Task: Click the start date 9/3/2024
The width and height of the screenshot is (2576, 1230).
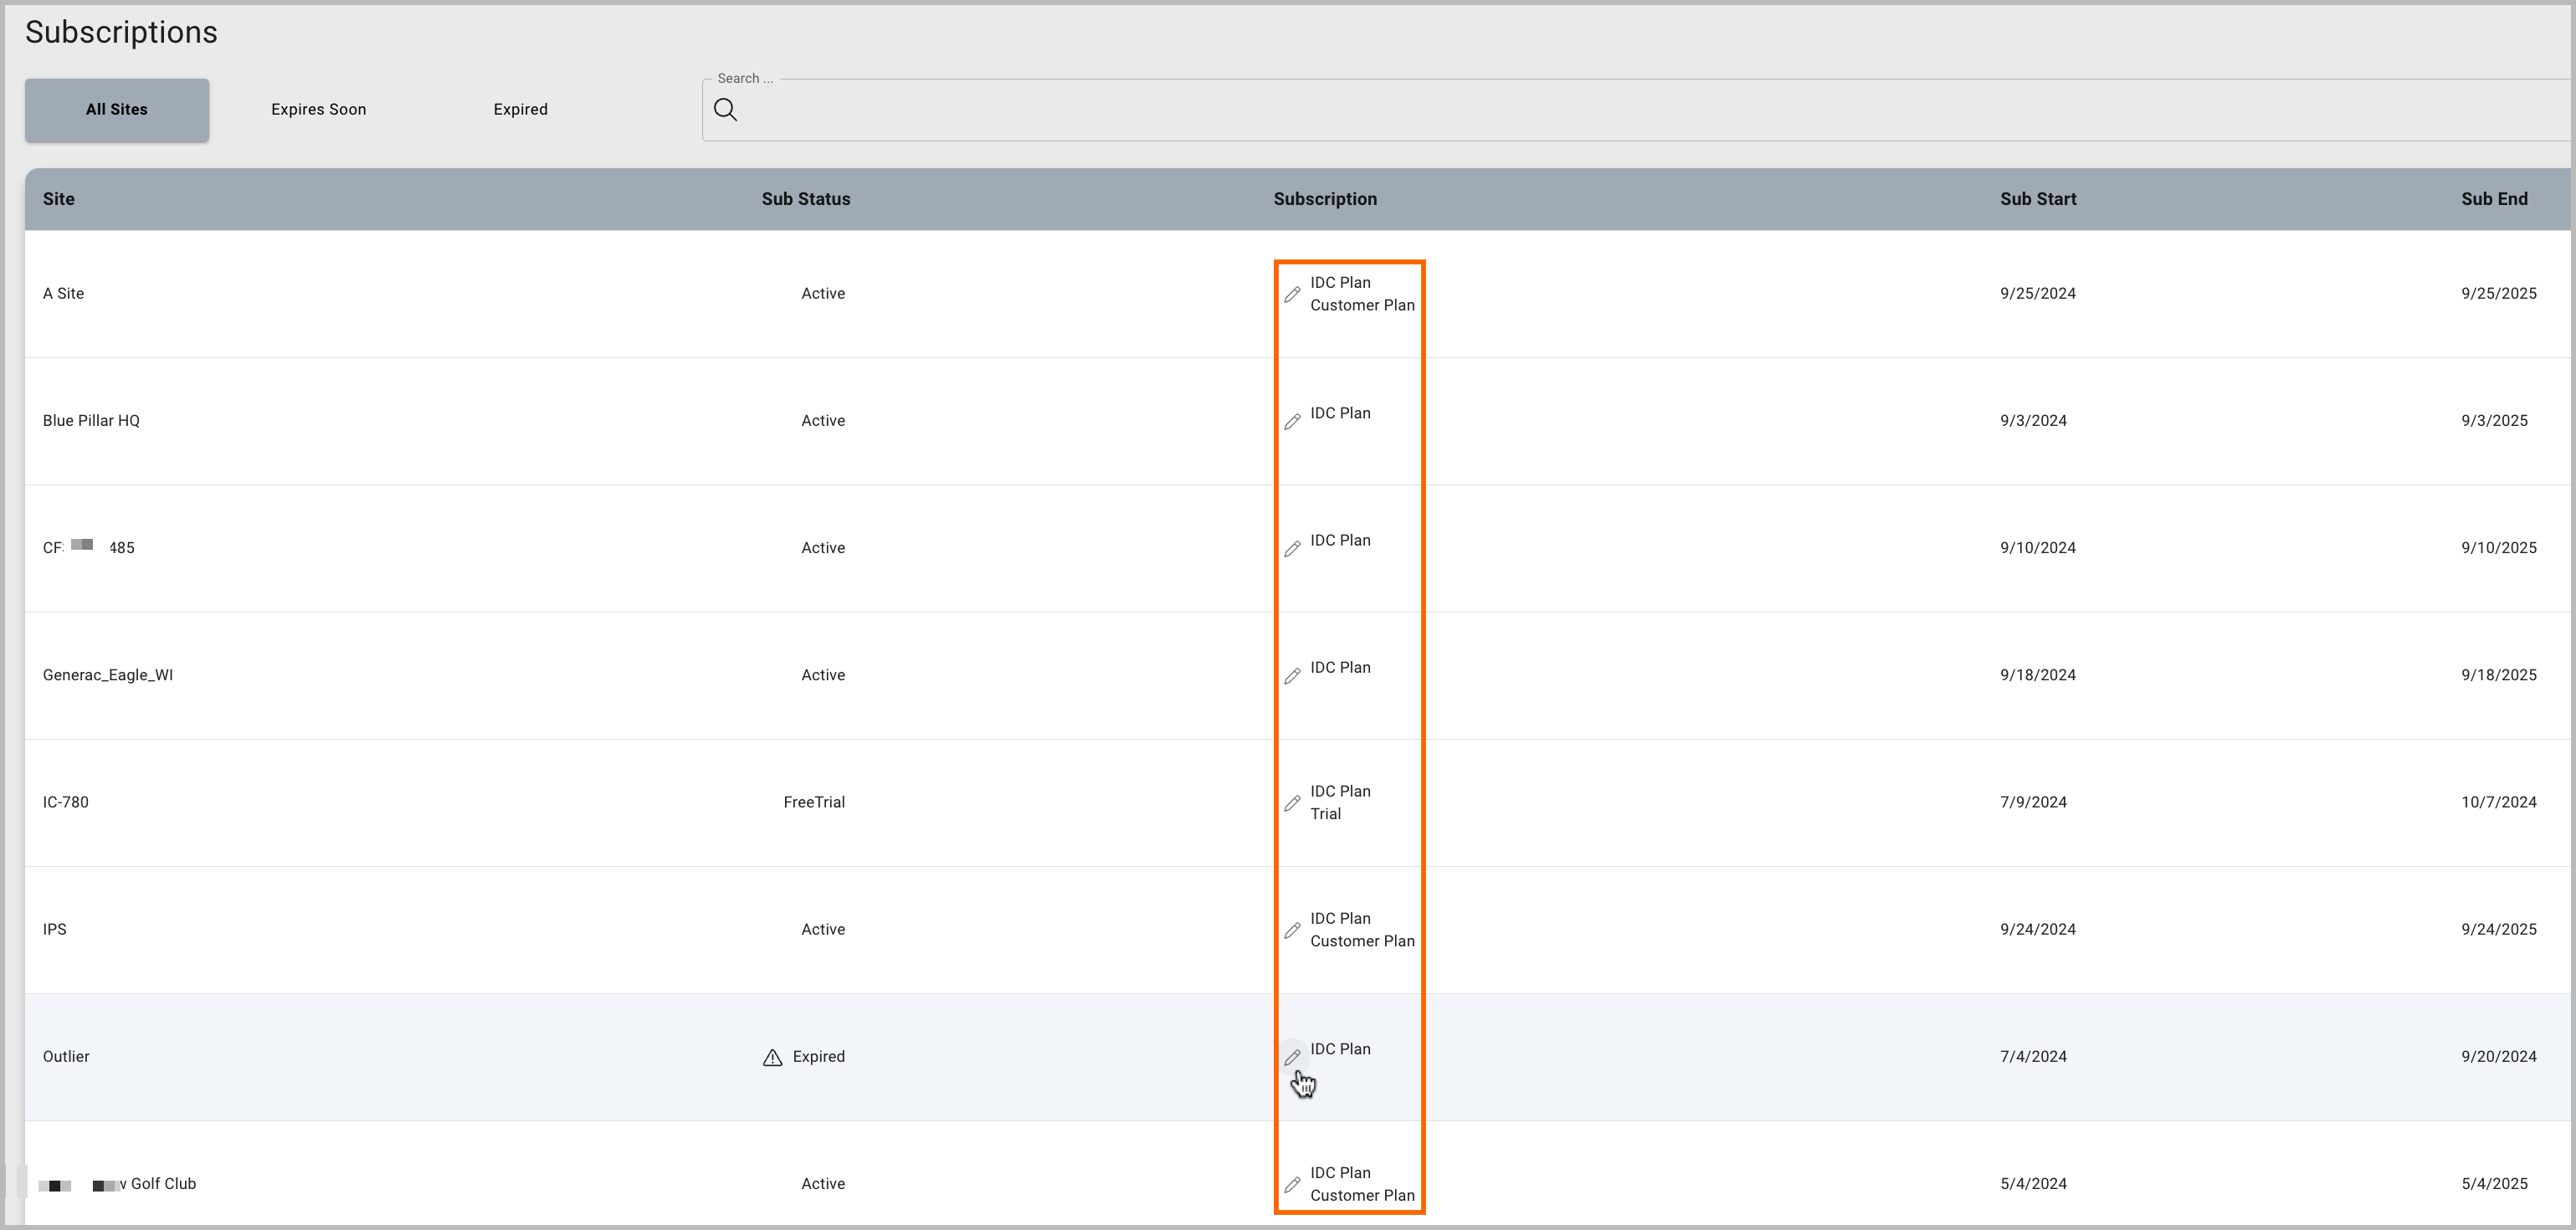Action: [x=2033, y=421]
